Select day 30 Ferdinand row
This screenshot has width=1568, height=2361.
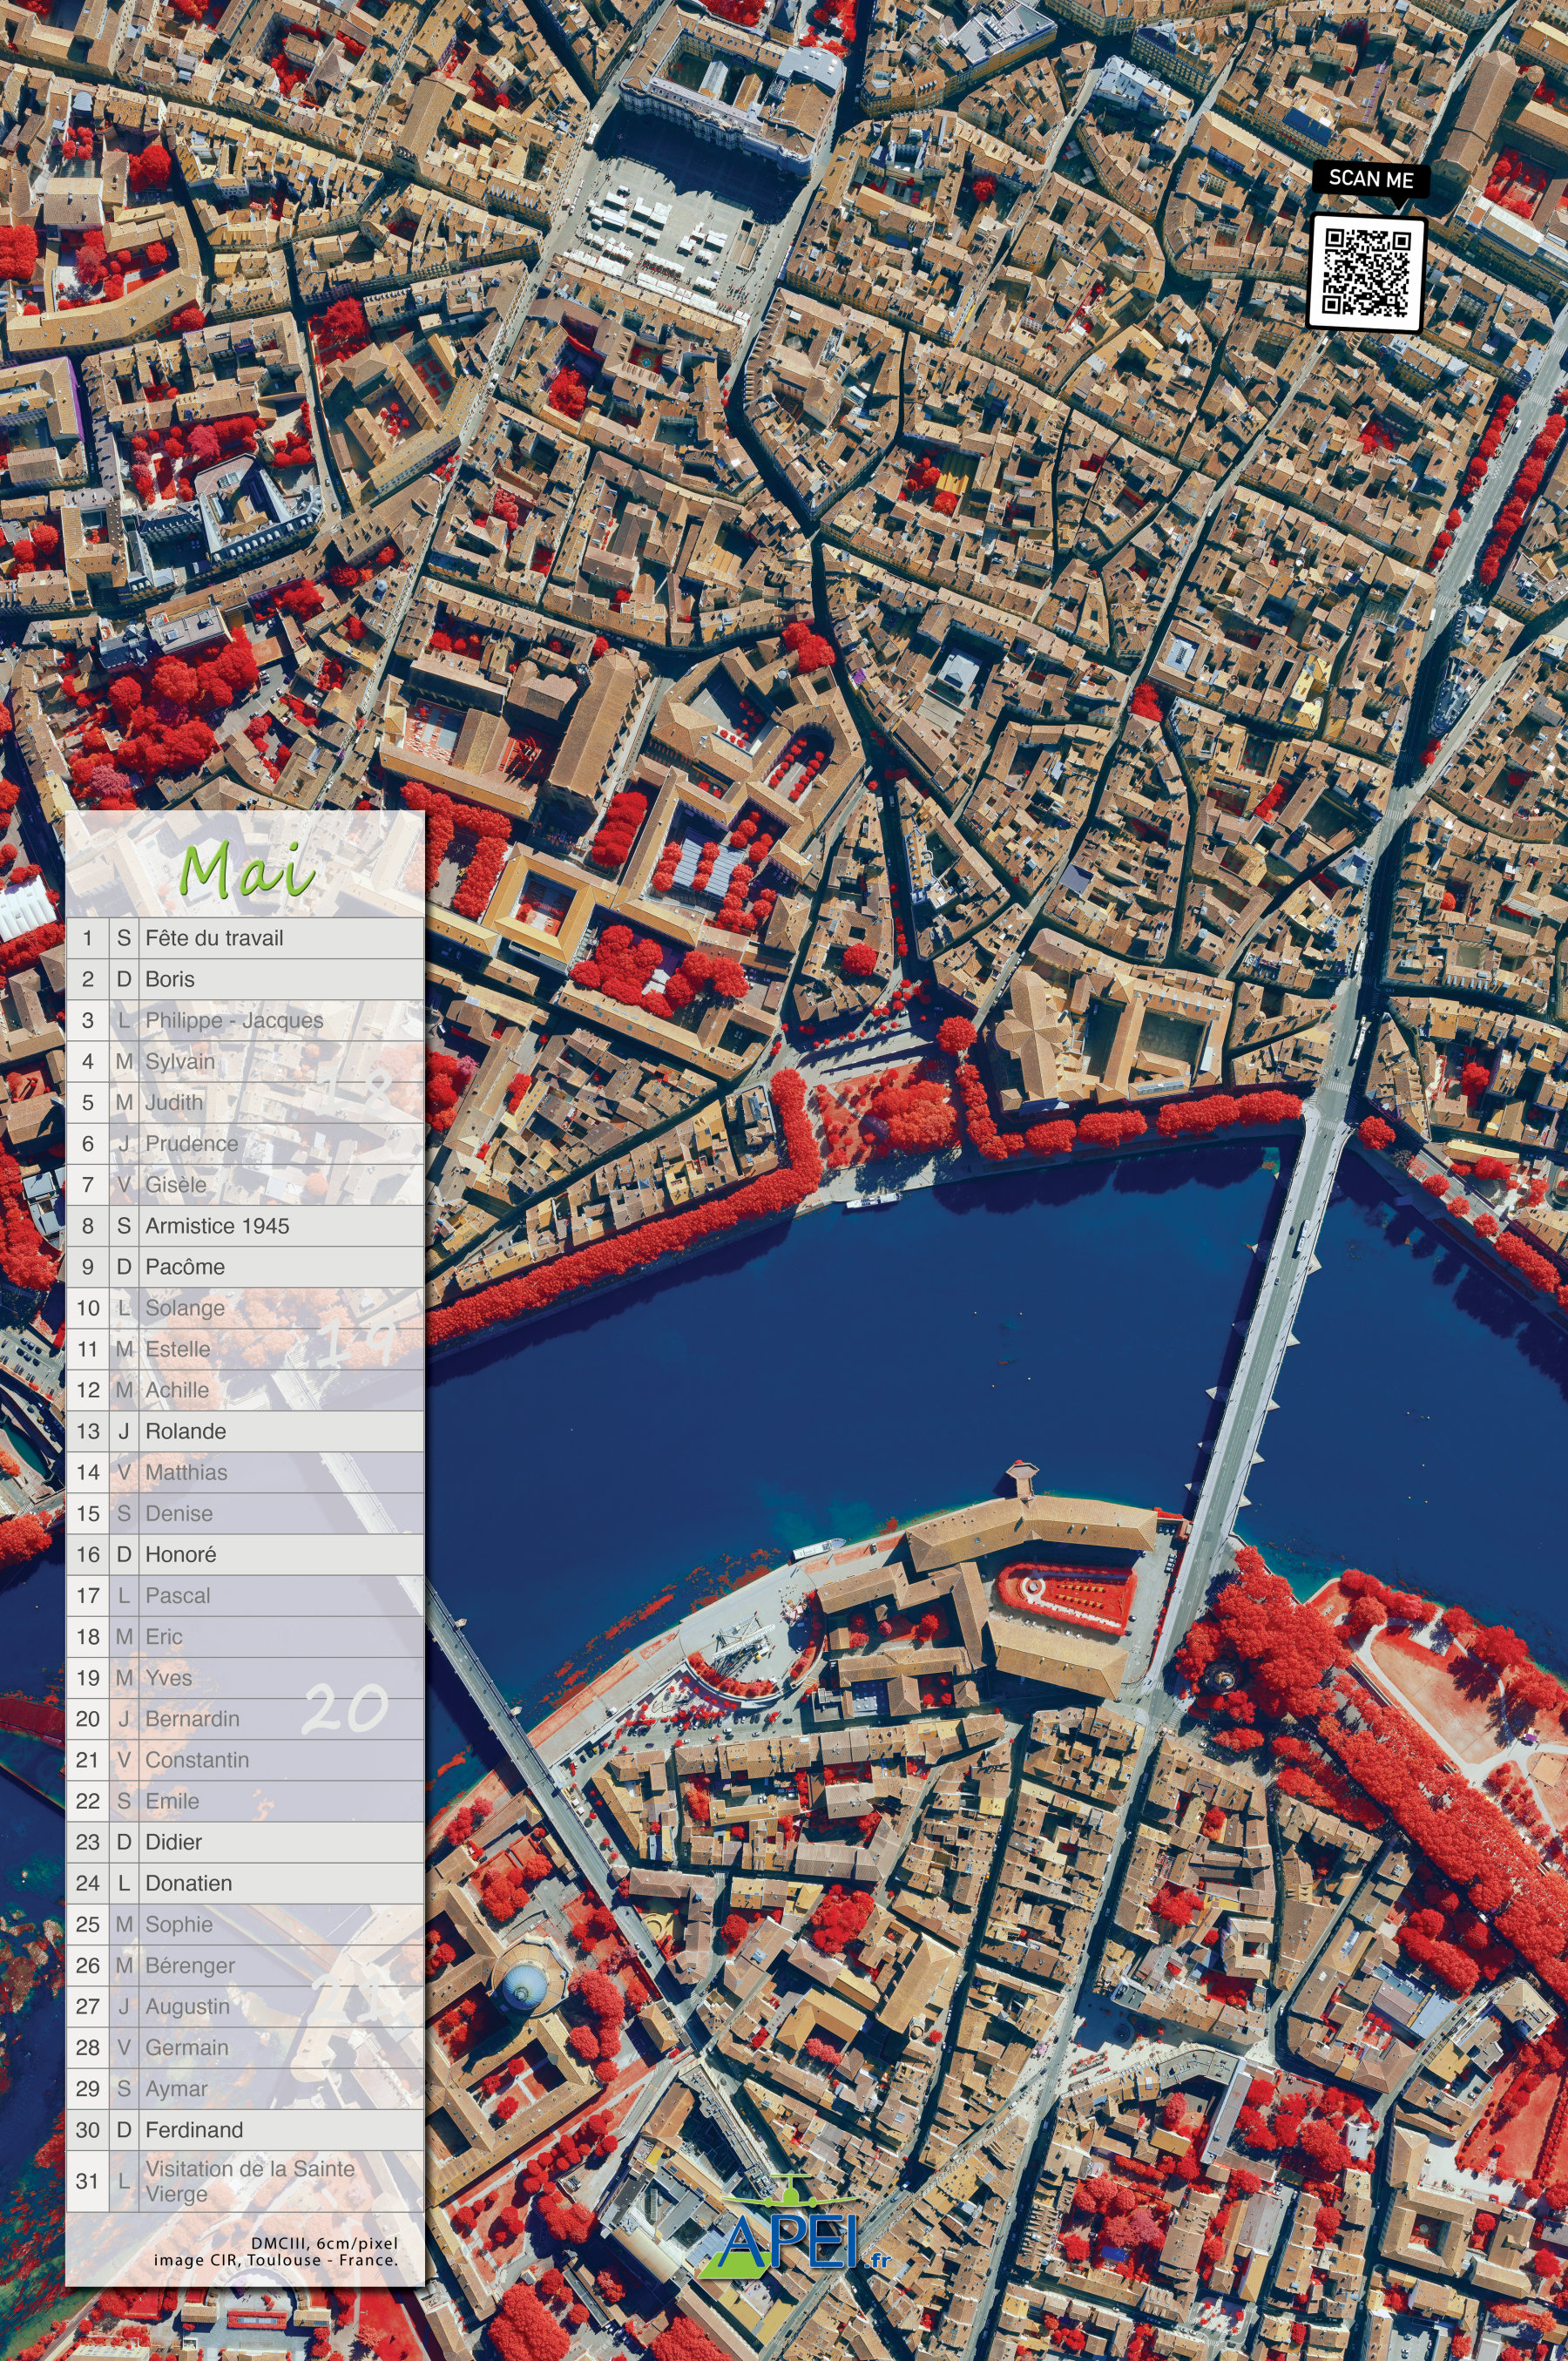(x=245, y=2130)
